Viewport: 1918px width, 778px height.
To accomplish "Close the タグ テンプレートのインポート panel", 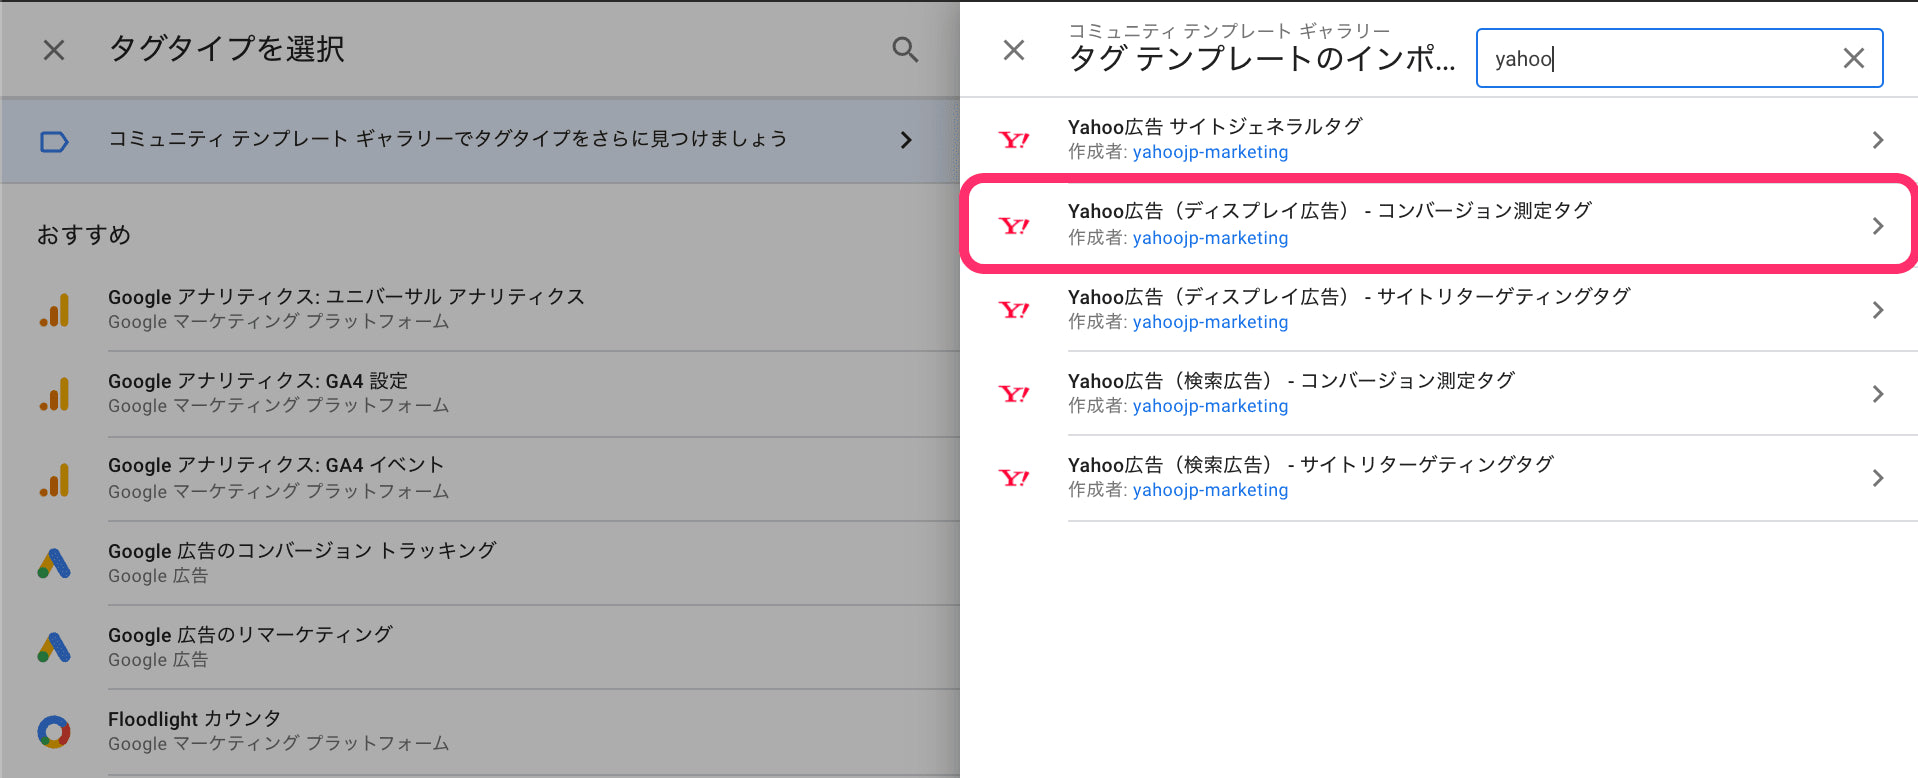I will 1014,50.
